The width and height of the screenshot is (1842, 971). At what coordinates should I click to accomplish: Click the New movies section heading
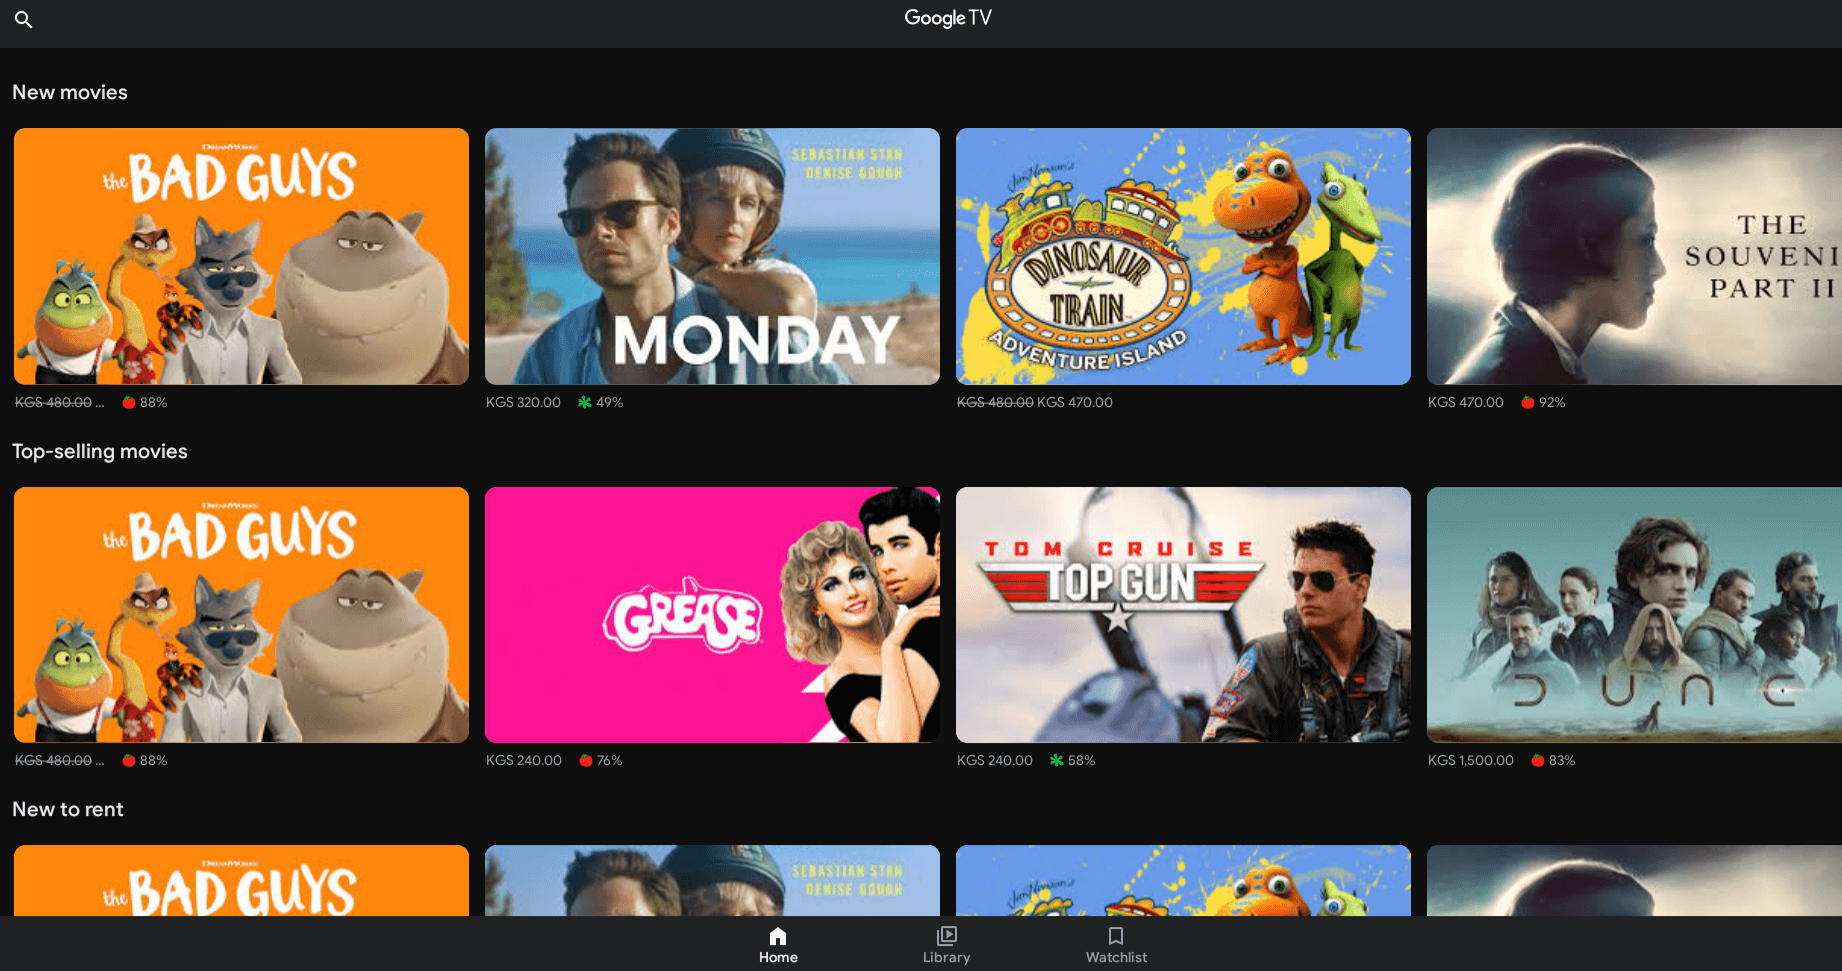tap(70, 92)
